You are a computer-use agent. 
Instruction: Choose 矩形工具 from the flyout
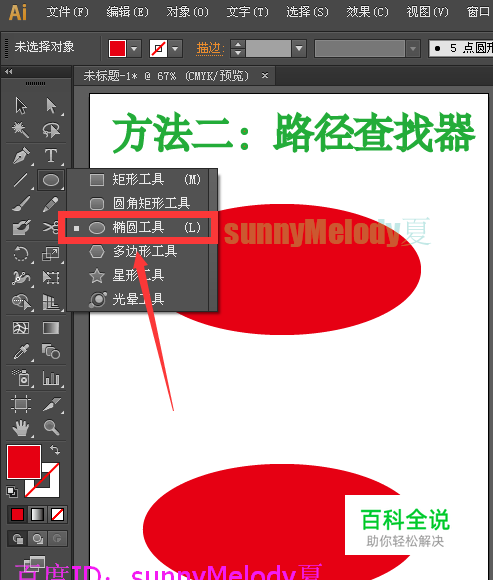pyautogui.click(x=138, y=180)
